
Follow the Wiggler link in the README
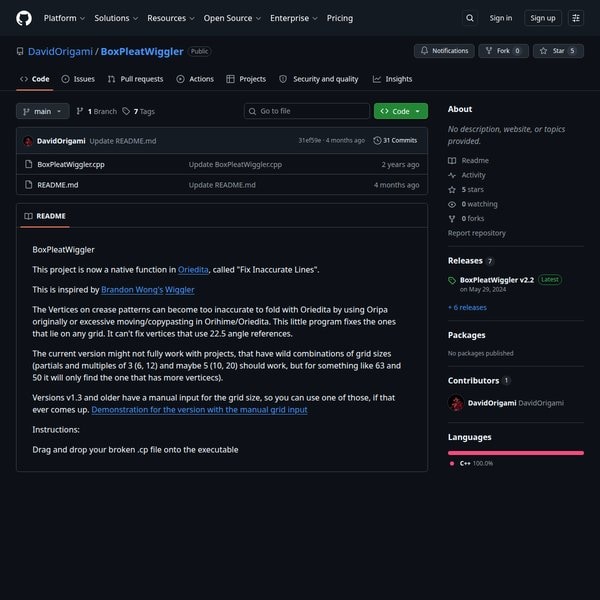tap(180, 290)
